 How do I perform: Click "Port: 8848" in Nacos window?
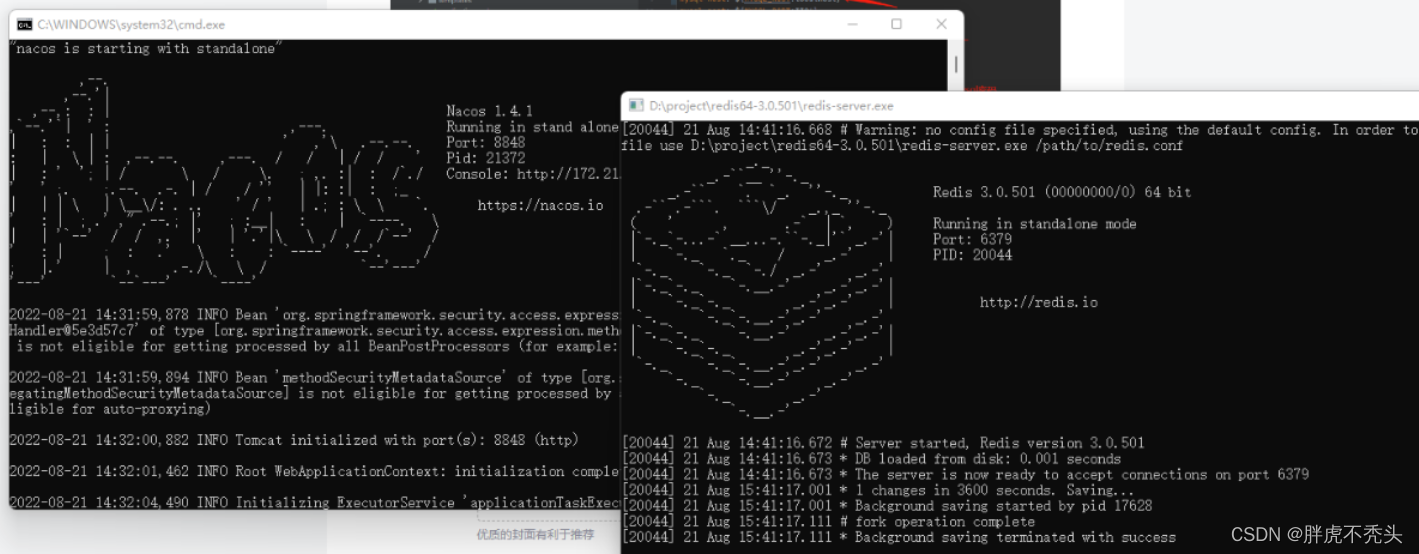pyautogui.click(x=485, y=142)
